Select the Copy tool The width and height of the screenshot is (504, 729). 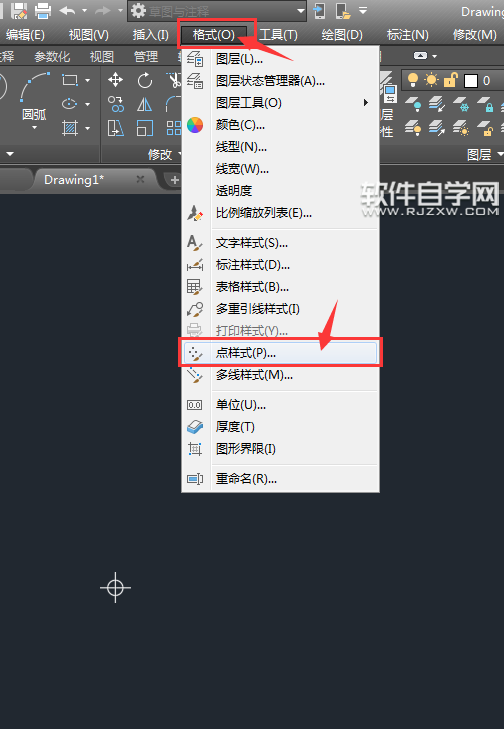(x=116, y=104)
